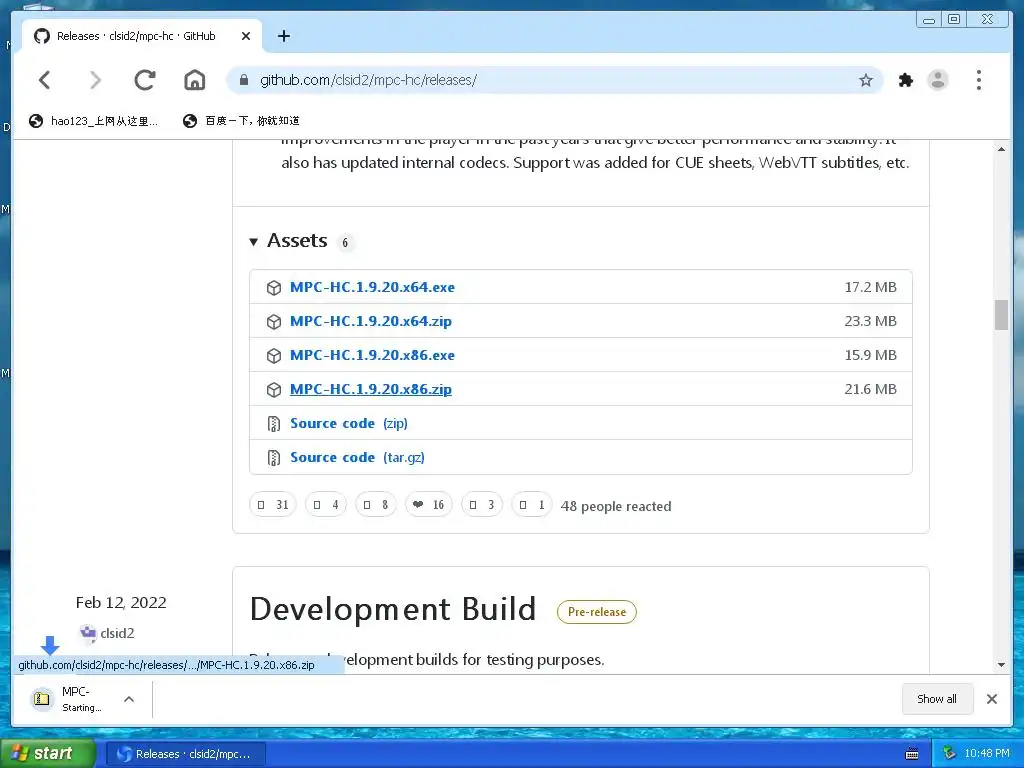
Task: Click package icon beside x86.exe
Action: tap(274, 356)
